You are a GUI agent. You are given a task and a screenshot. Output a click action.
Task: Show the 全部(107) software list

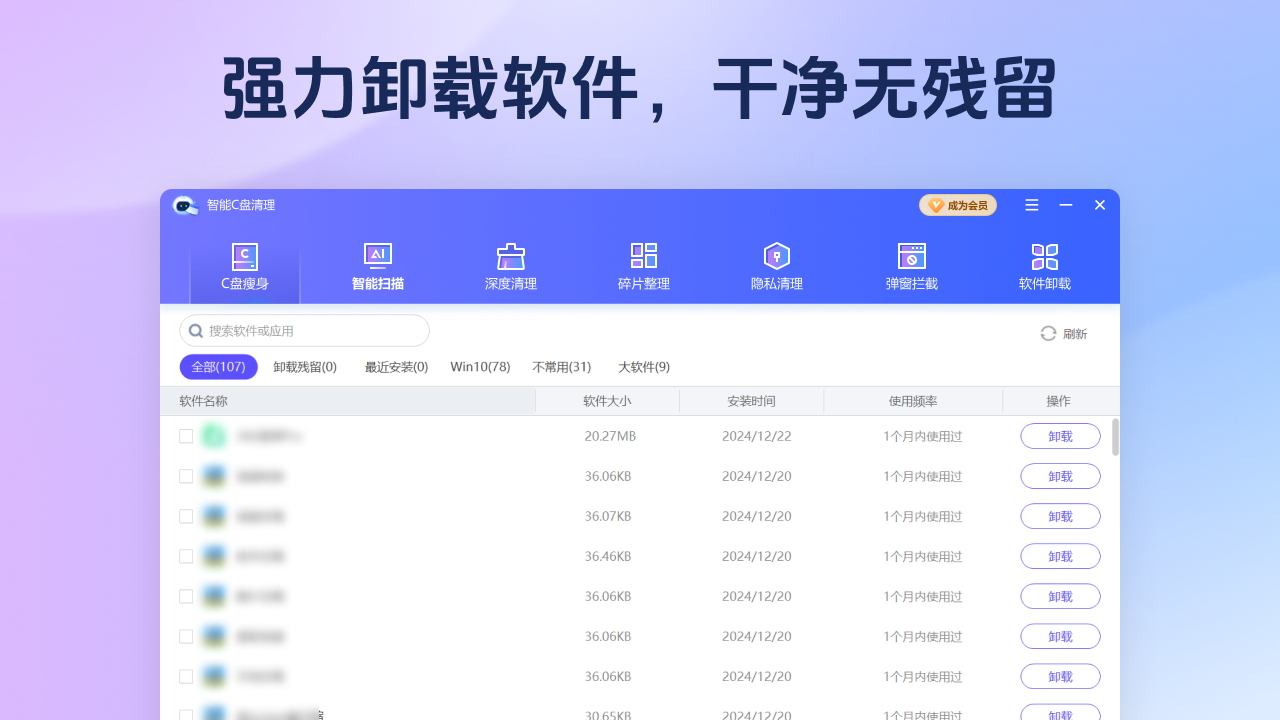click(219, 367)
